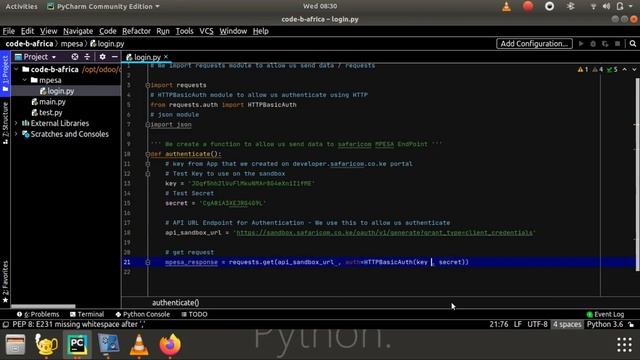The height and width of the screenshot is (360, 640).
Task: Click the Run with Coverage icon
Action: point(605,44)
